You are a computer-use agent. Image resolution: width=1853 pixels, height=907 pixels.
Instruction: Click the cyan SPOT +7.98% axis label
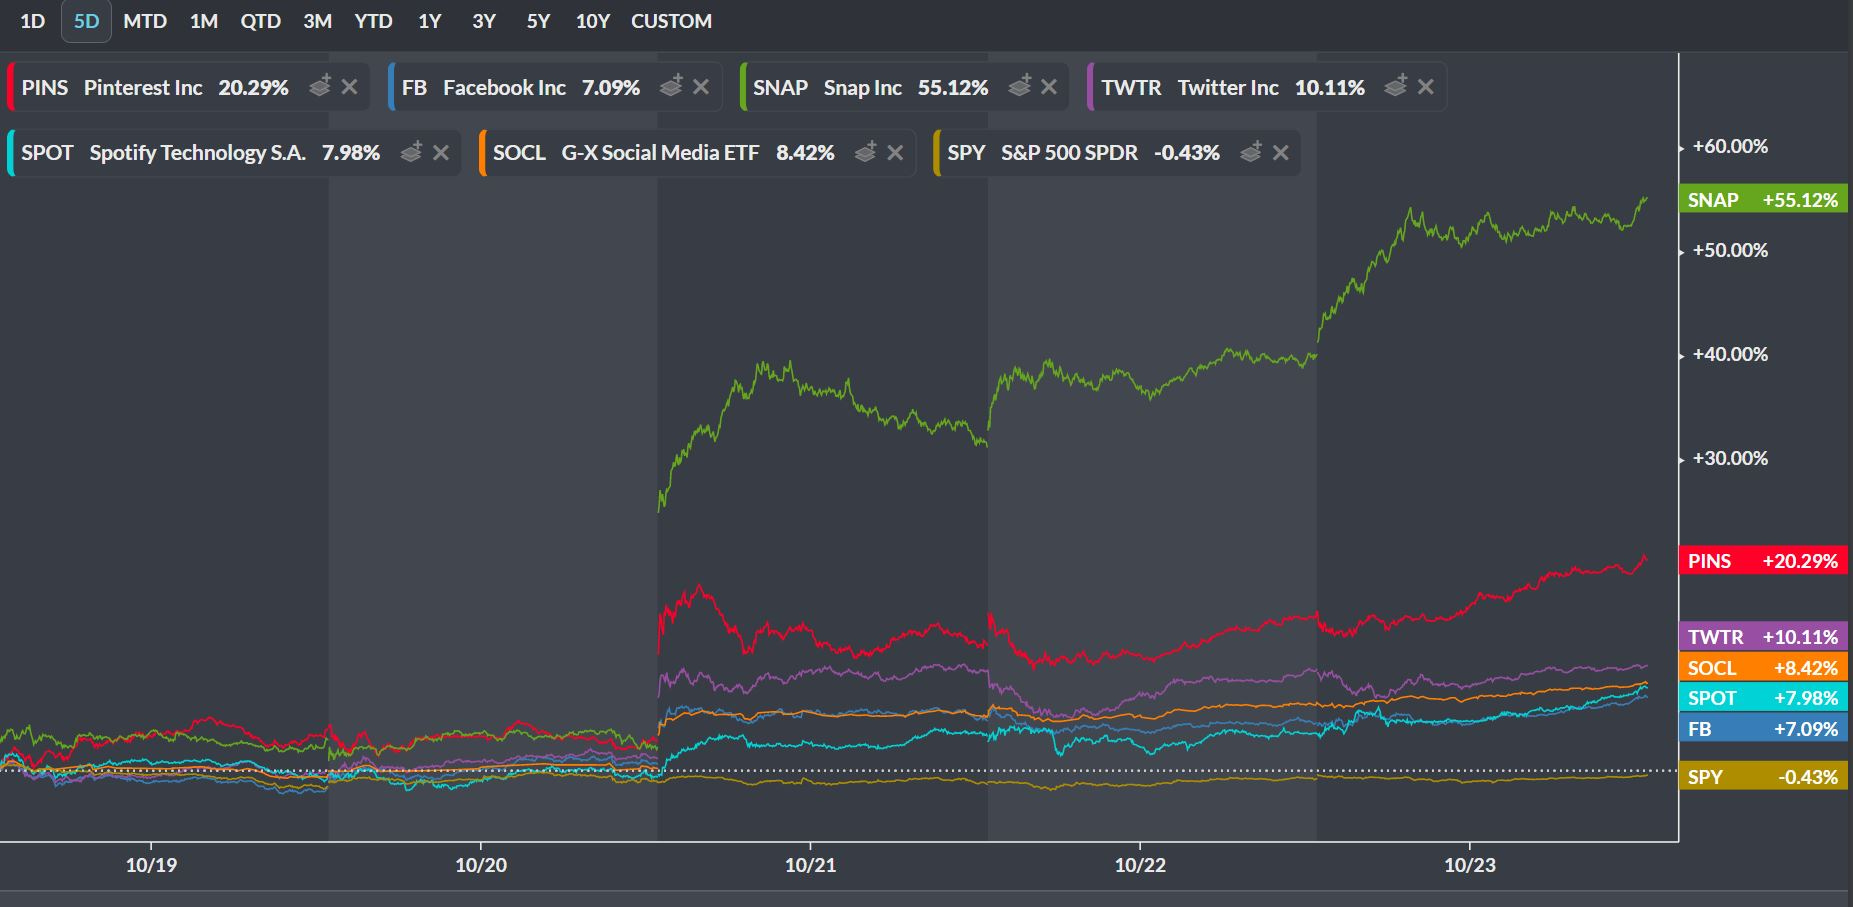click(x=1763, y=698)
